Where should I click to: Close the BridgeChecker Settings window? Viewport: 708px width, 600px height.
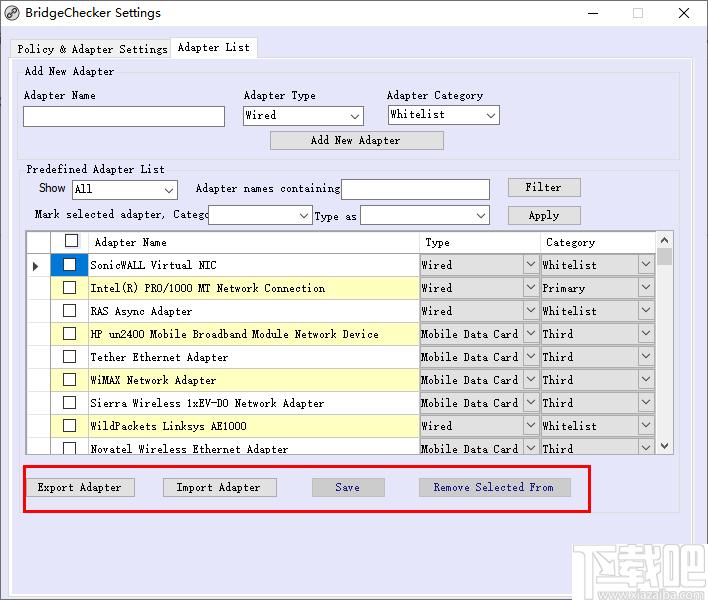684,13
